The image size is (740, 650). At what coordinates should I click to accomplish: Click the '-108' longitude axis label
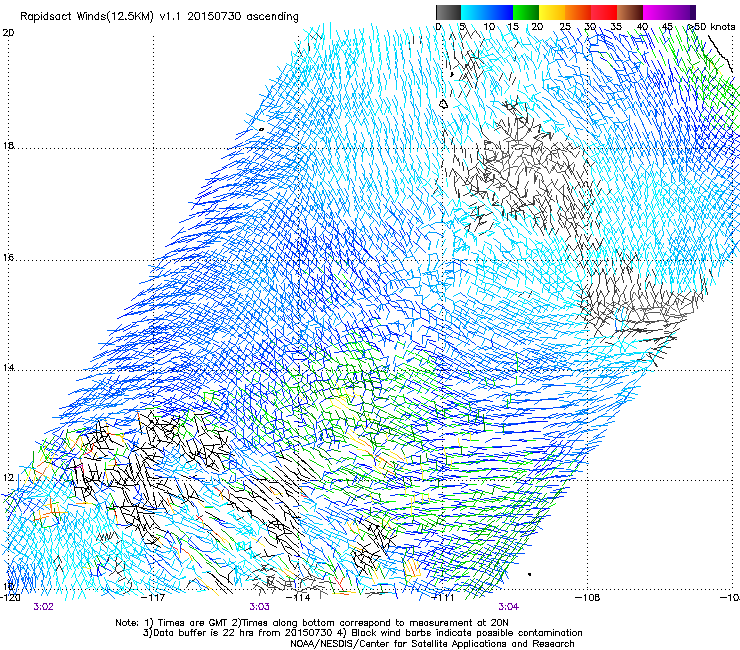click(588, 597)
